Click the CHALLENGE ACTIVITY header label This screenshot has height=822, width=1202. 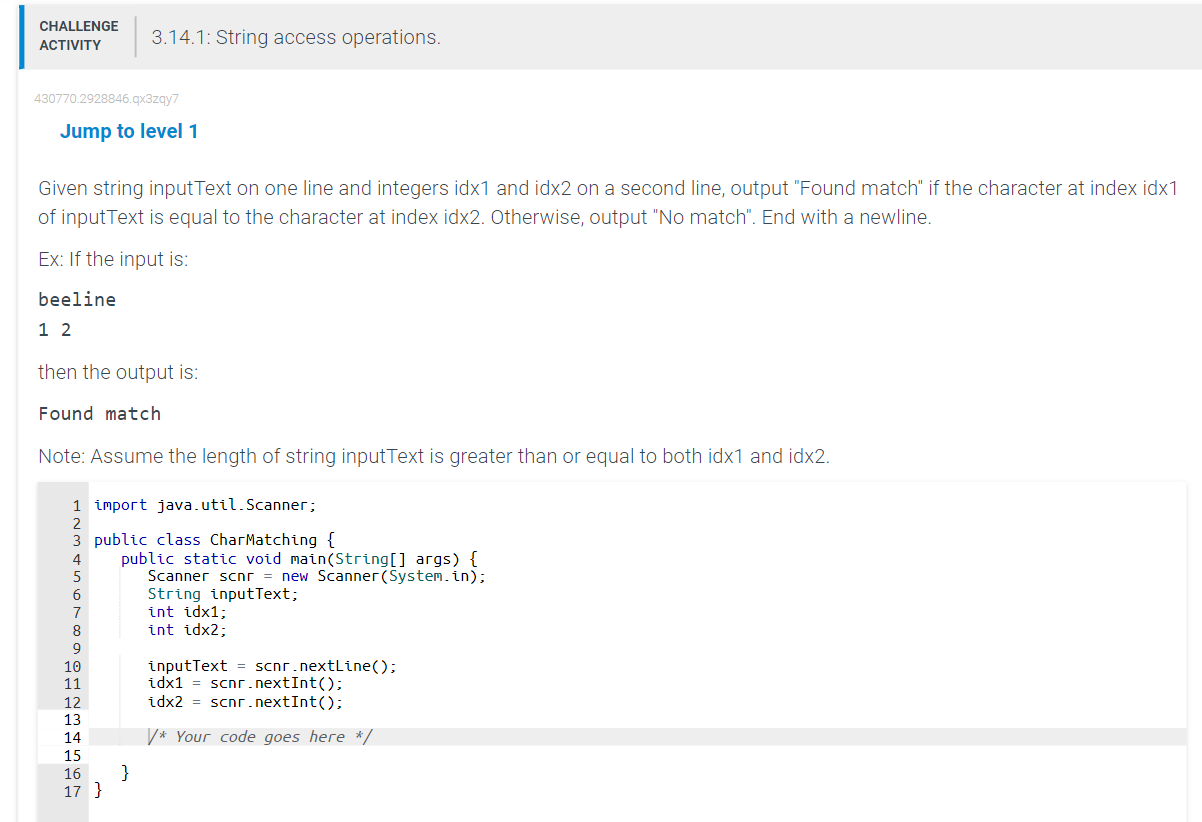click(x=79, y=33)
